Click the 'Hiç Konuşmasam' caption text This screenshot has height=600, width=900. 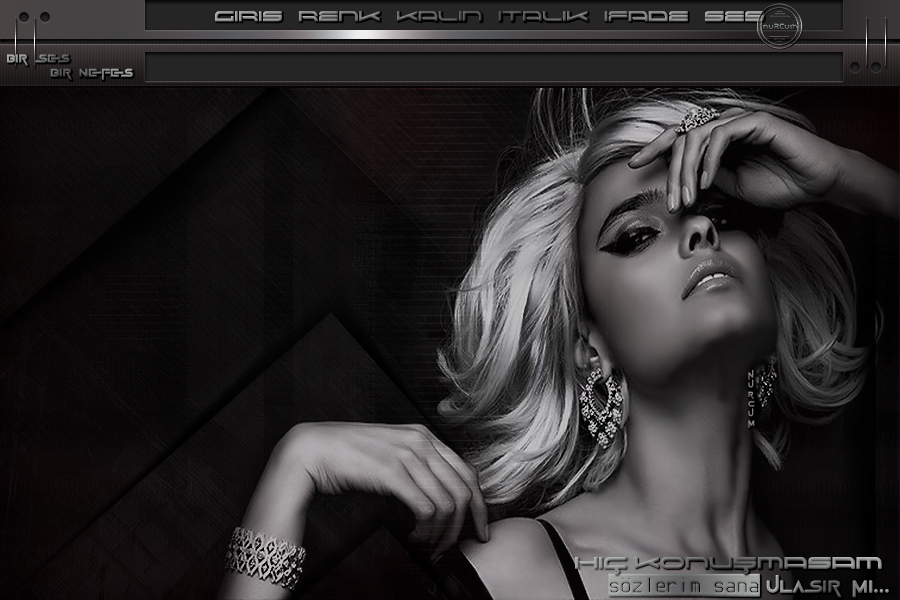(x=729, y=564)
